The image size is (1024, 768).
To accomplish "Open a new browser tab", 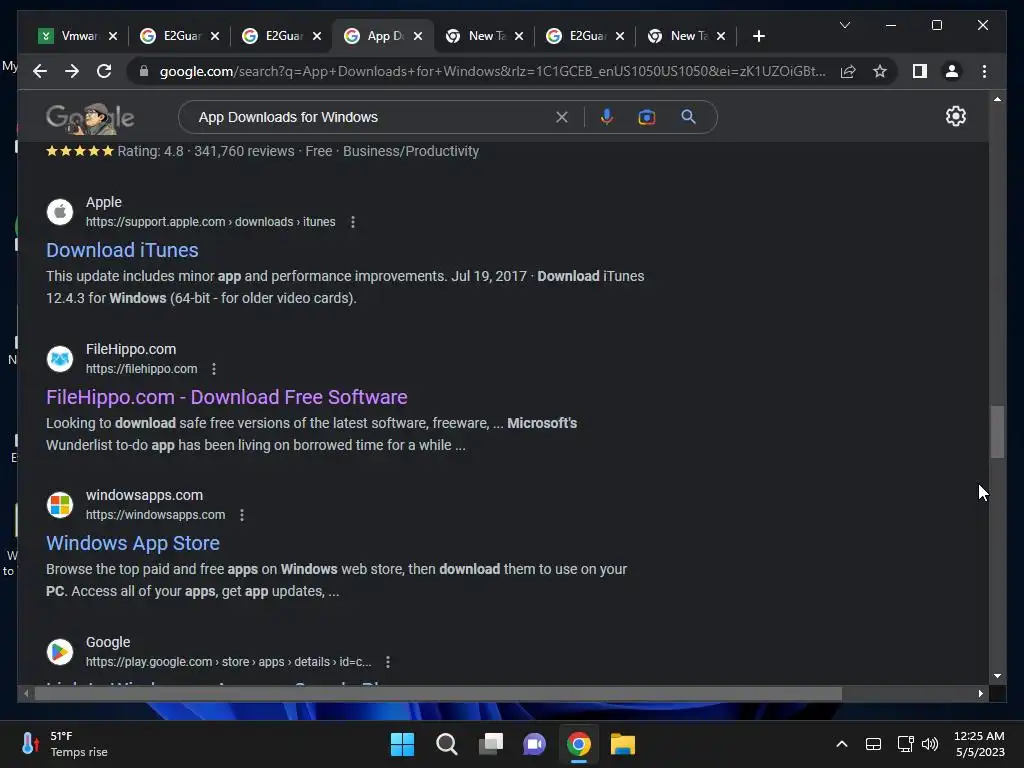I will pyautogui.click(x=758, y=36).
